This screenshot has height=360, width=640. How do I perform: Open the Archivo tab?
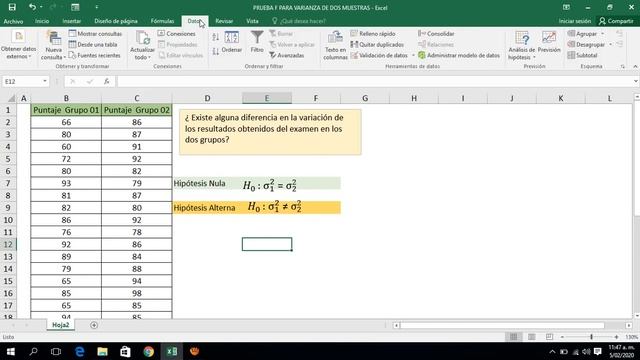click(13, 21)
